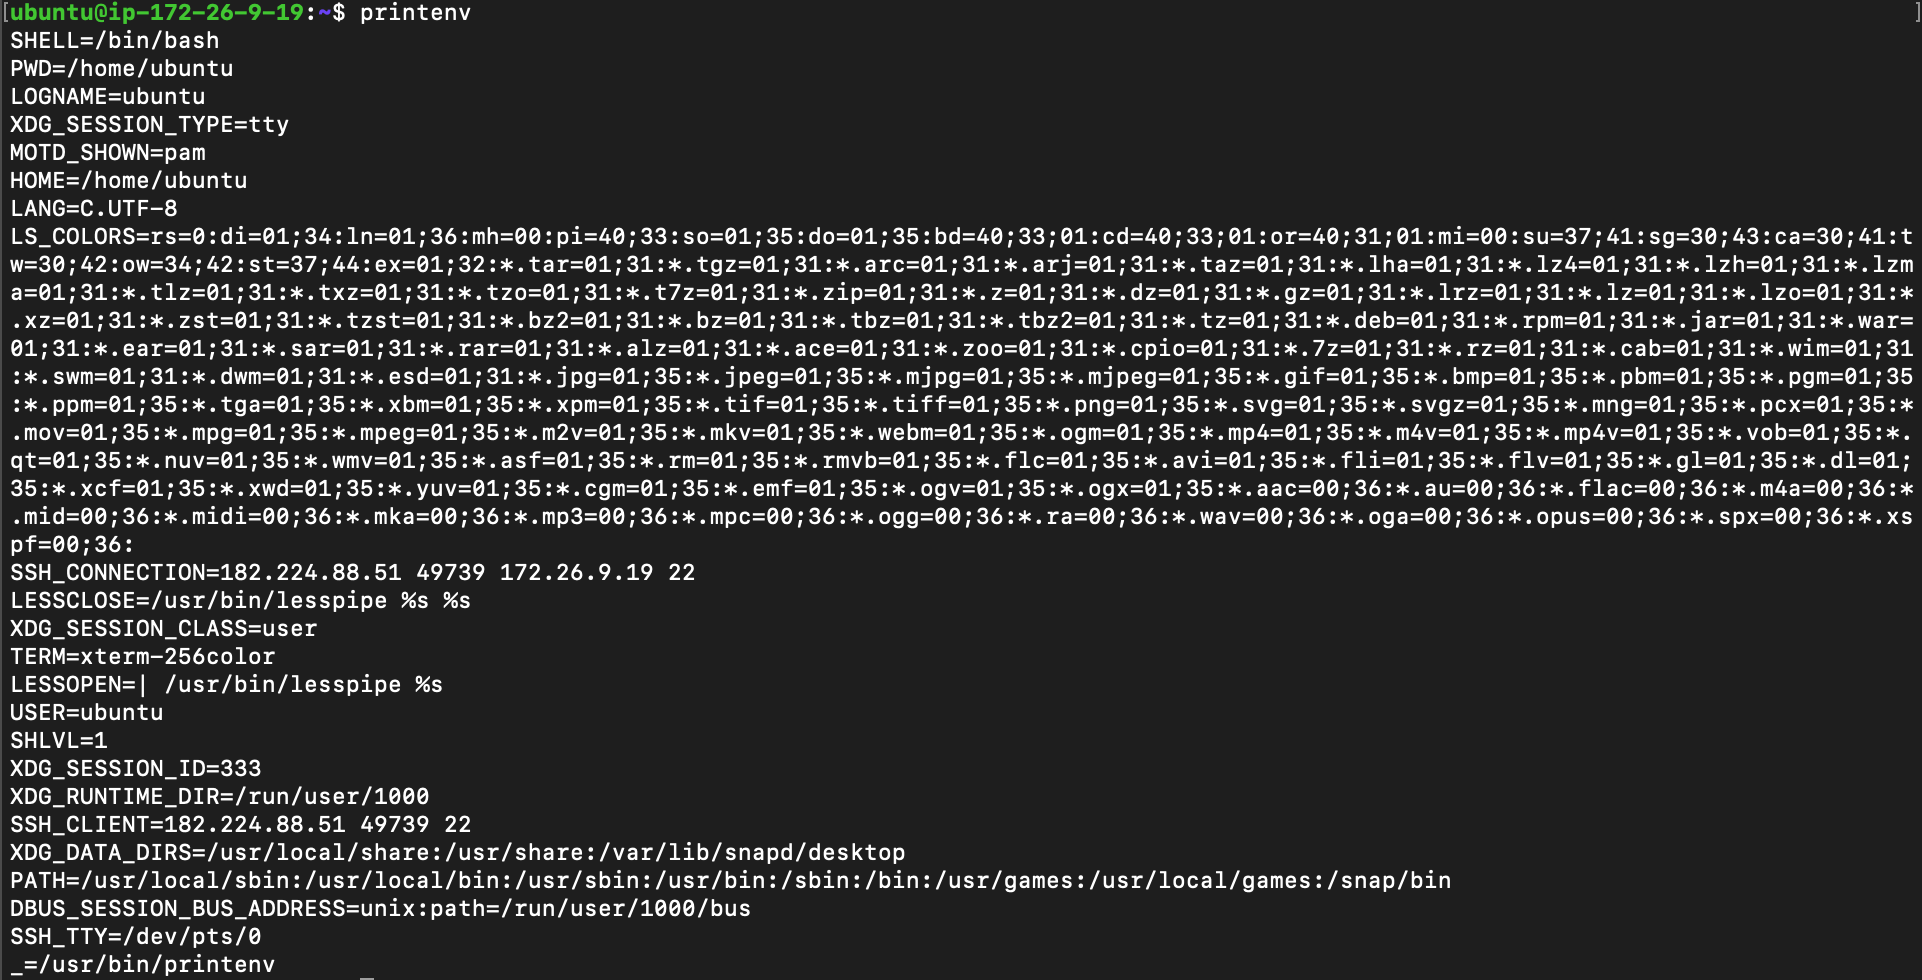1922x980 pixels.
Task: Click the SHELL=/bin/bash line
Action: tap(115, 41)
